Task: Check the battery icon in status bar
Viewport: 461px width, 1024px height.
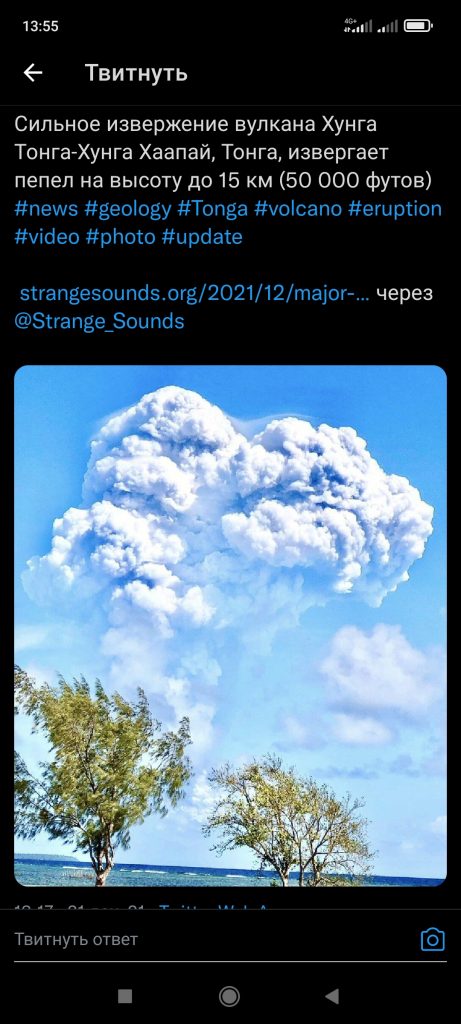Action: (419, 26)
